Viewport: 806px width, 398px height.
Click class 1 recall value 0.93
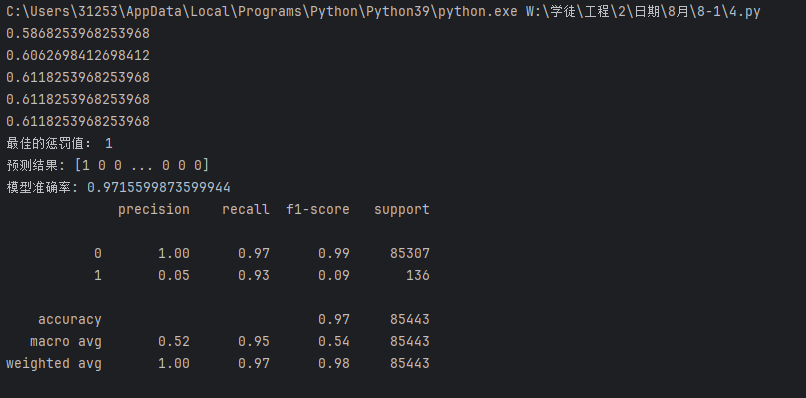pos(254,276)
